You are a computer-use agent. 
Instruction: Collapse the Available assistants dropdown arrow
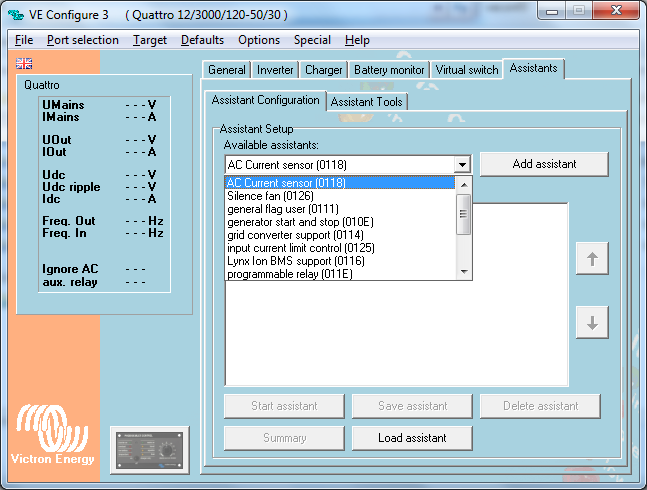(462, 165)
